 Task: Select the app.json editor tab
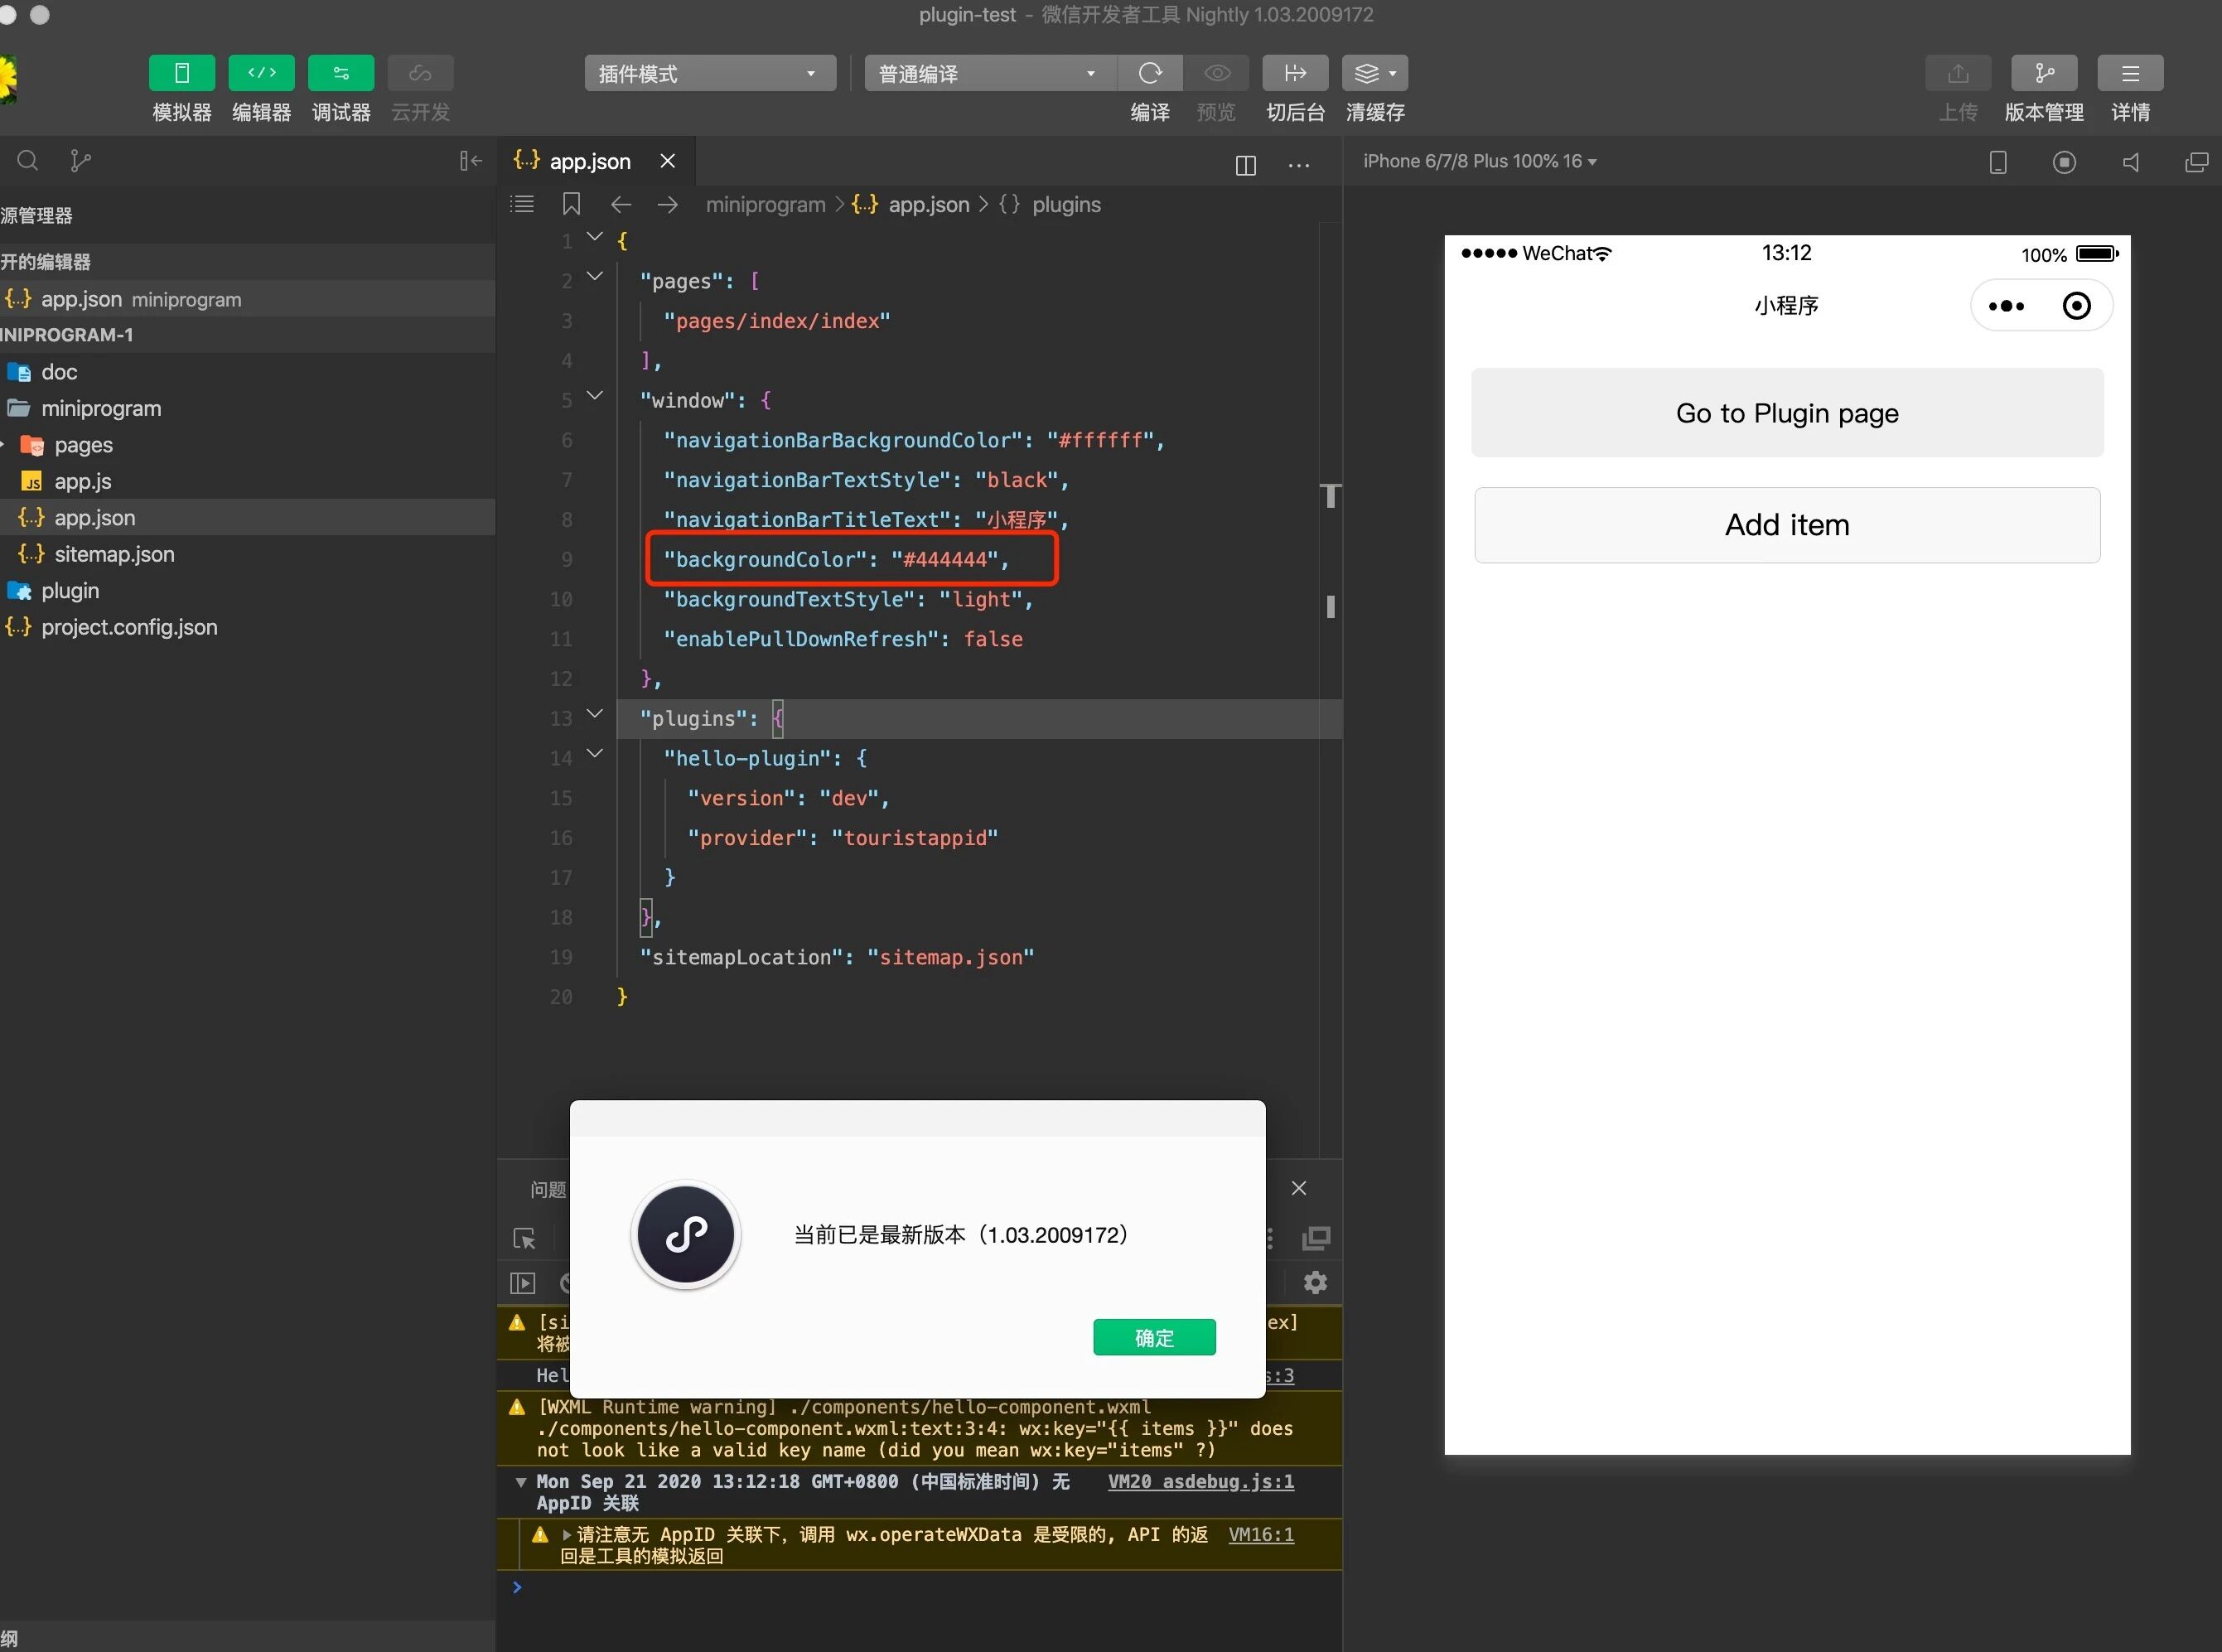pos(589,161)
